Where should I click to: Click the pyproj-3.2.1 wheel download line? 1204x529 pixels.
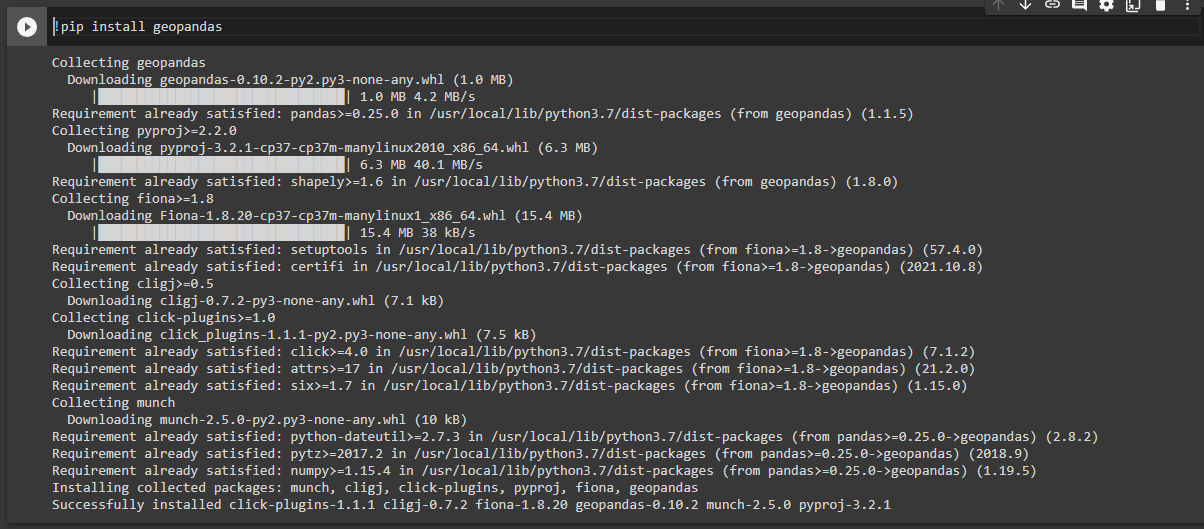click(333, 148)
